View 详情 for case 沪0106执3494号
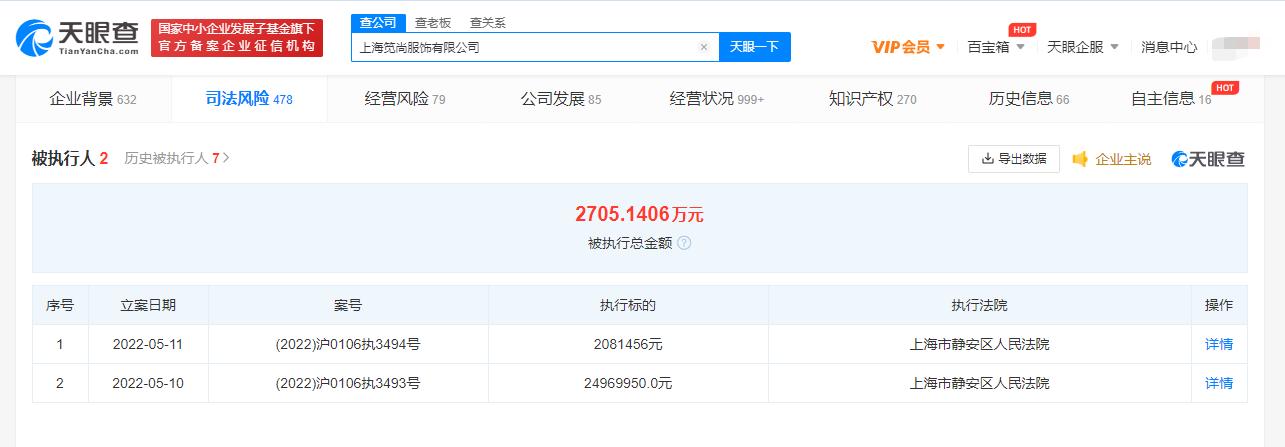1285x447 pixels. (1219, 344)
